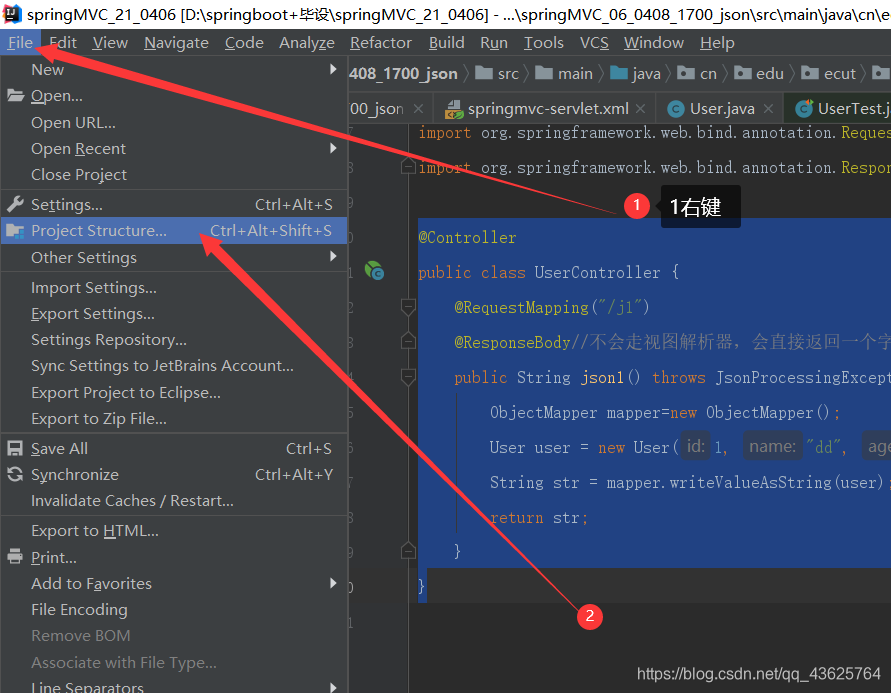Fold the json1 method marker
Viewport: 891px width, 693px height.
tap(407, 377)
